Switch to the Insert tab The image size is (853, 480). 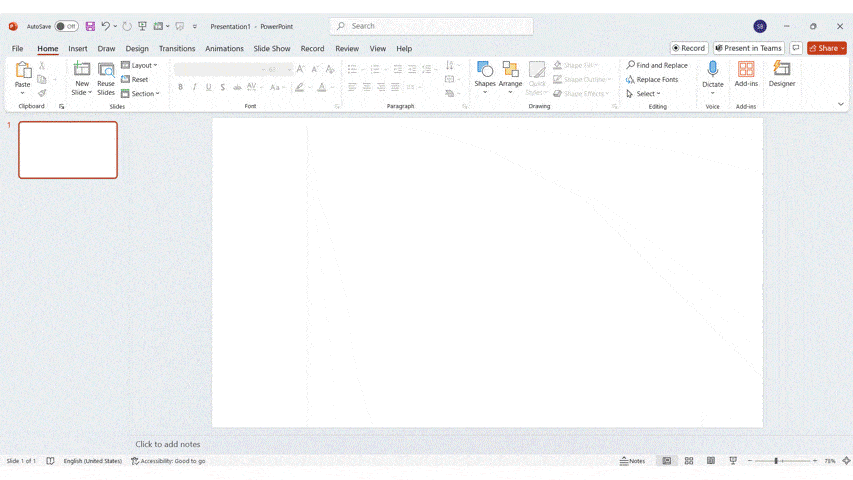(x=78, y=48)
